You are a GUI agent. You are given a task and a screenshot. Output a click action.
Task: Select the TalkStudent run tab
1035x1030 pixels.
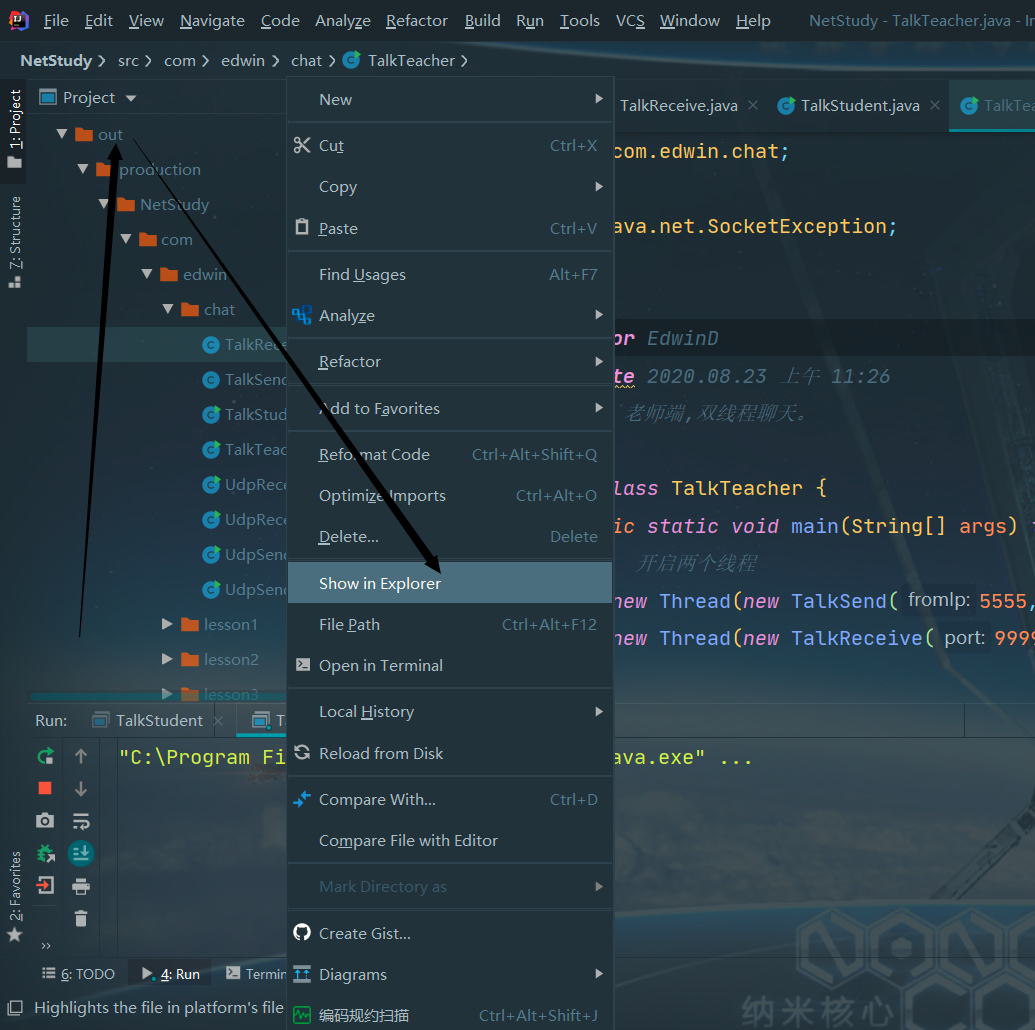[159, 720]
